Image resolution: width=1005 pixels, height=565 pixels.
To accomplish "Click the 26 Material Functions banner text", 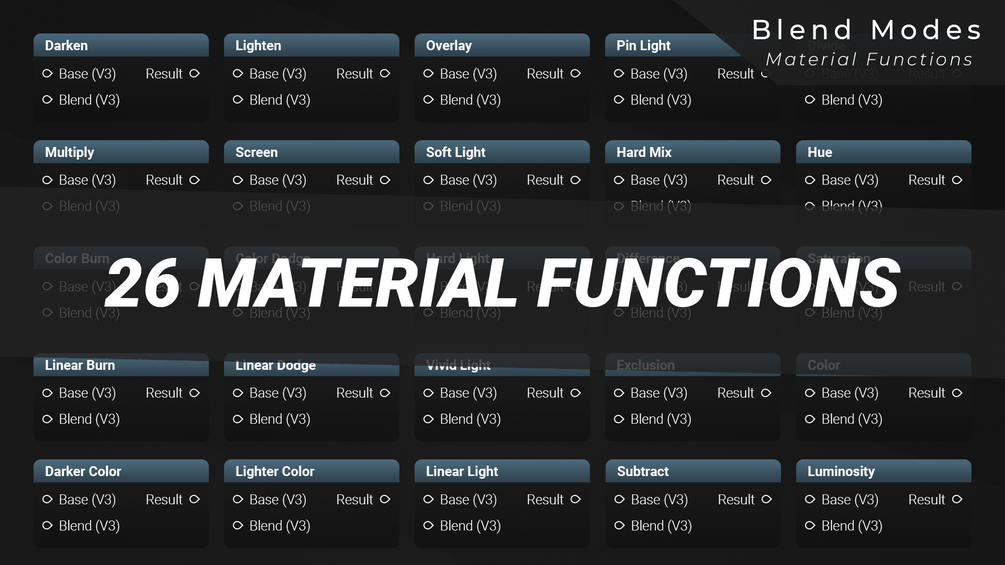I will (502, 282).
